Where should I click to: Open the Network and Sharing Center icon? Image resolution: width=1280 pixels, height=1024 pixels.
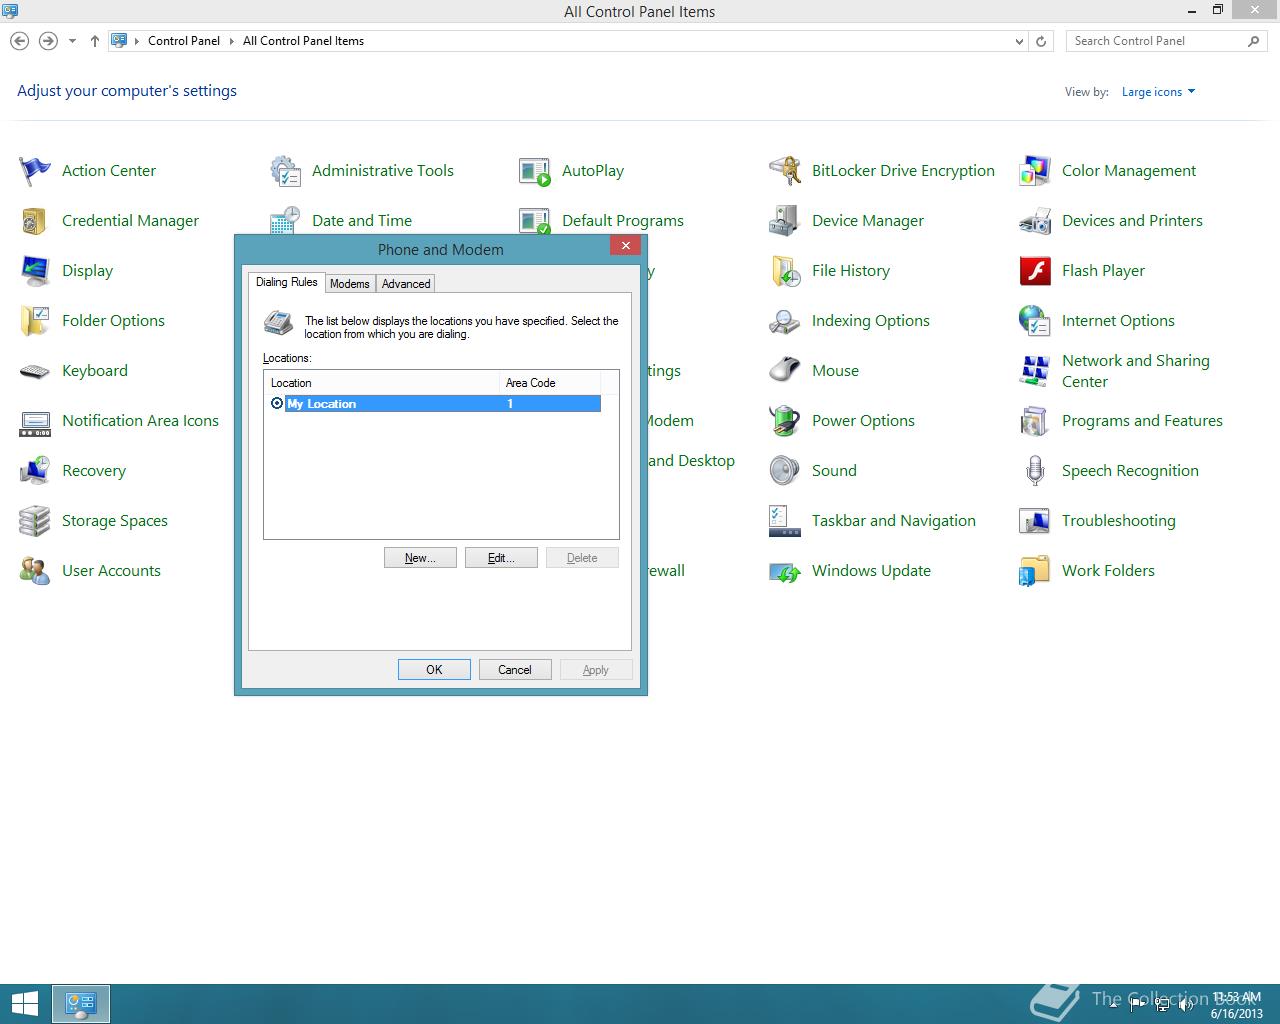point(1035,371)
